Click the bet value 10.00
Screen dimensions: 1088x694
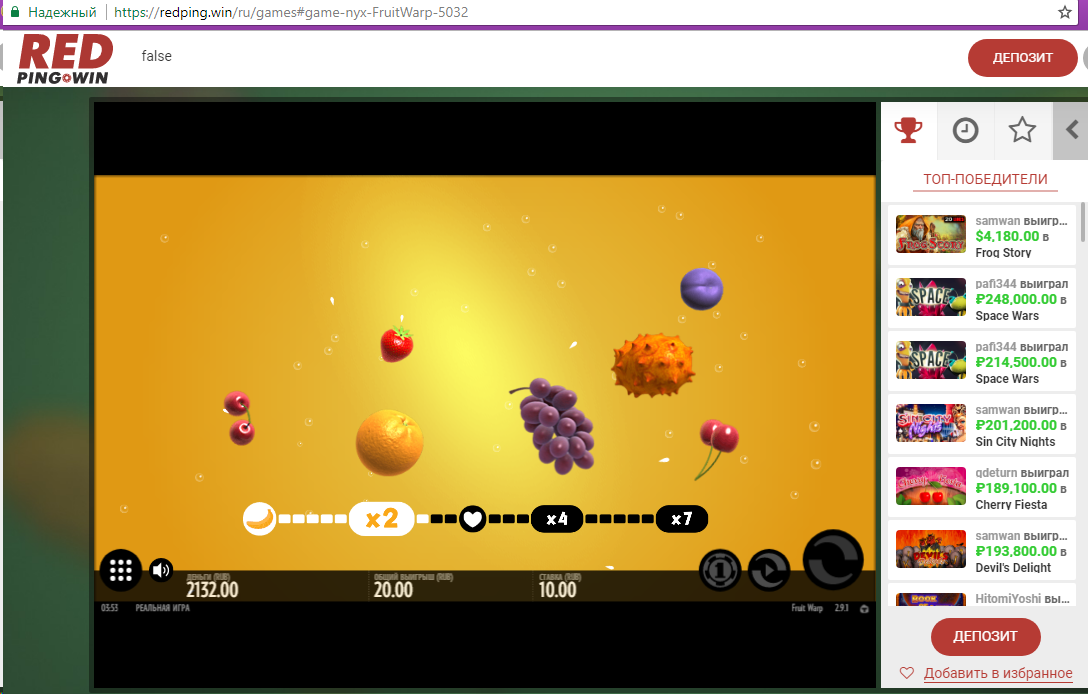(557, 590)
